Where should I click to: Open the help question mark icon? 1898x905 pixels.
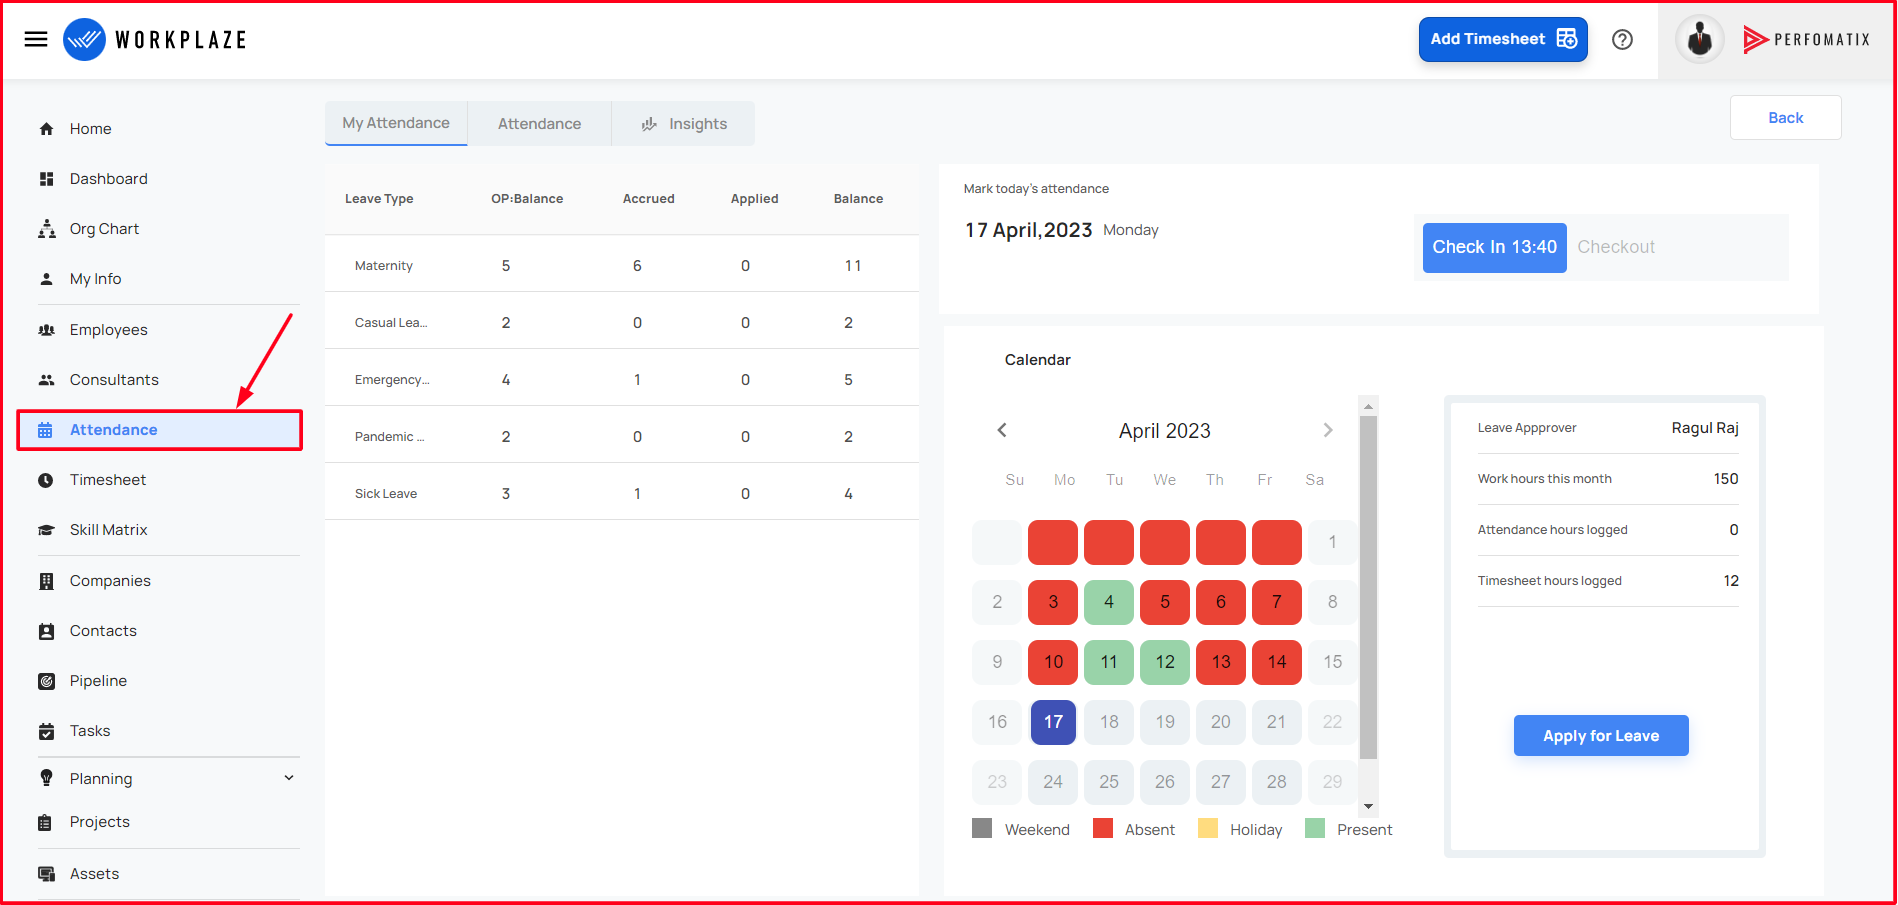click(x=1622, y=39)
